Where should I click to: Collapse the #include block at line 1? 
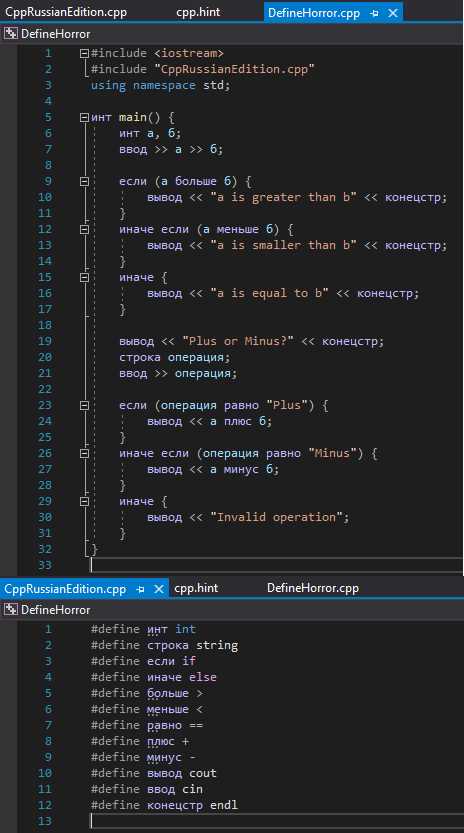(84, 53)
